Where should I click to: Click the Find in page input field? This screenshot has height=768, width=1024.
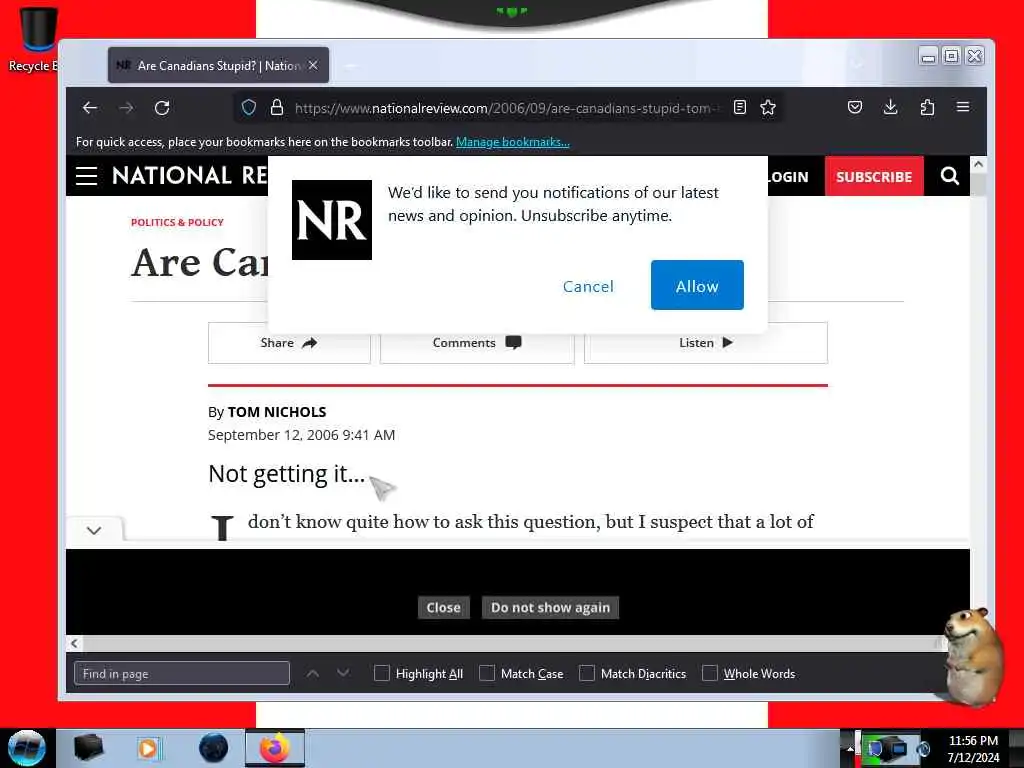coord(182,673)
